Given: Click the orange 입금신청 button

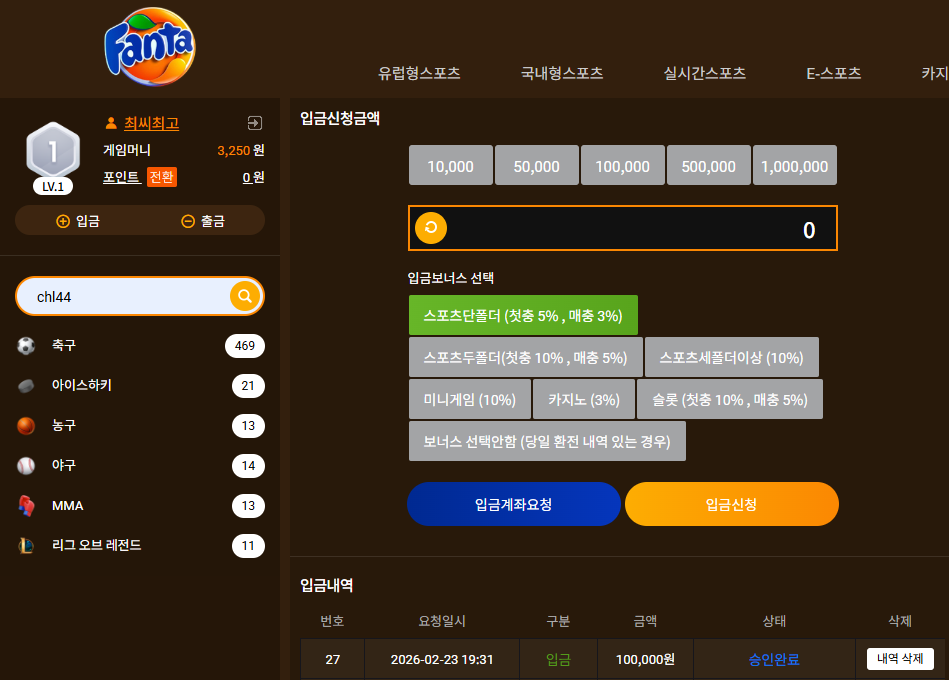Looking at the screenshot, I should pyautogui.click(x=732, y=504).
